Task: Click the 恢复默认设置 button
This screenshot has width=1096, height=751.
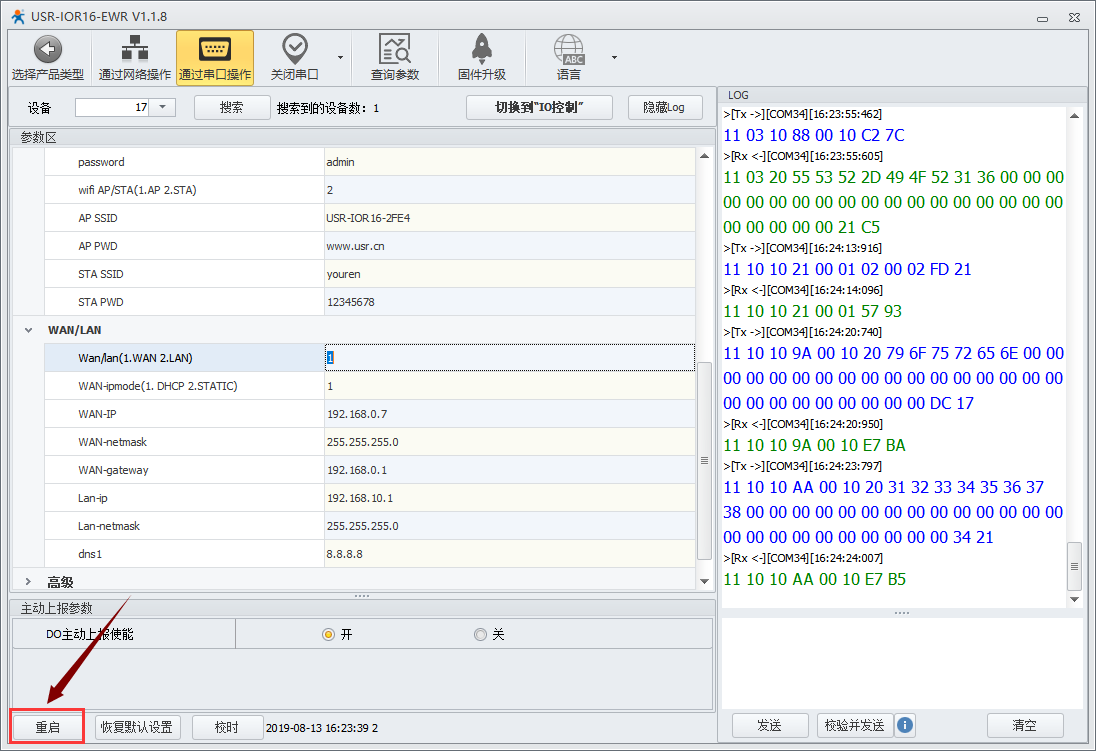Action: [137, 727]
